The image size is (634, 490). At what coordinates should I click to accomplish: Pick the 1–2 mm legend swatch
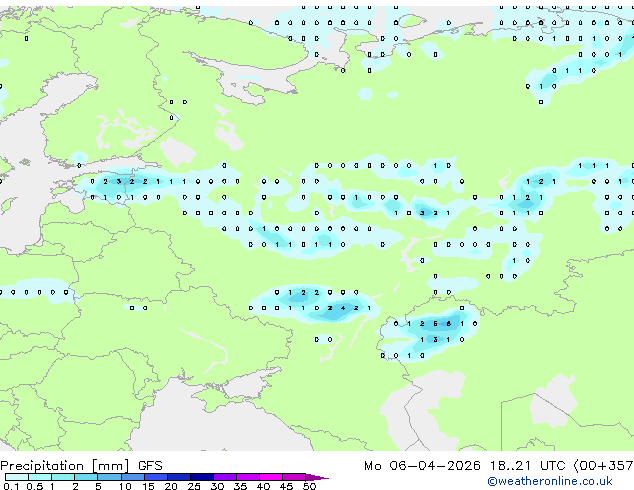pyautogui.click(x=63, y=477)
